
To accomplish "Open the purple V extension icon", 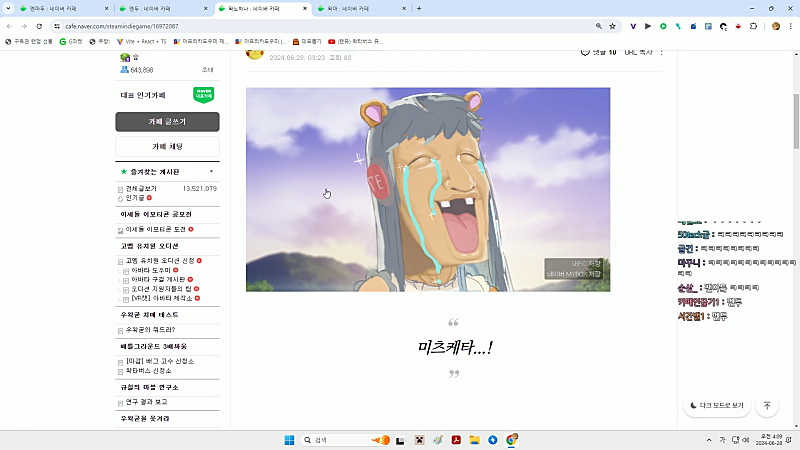I will [x=633, y=26].
